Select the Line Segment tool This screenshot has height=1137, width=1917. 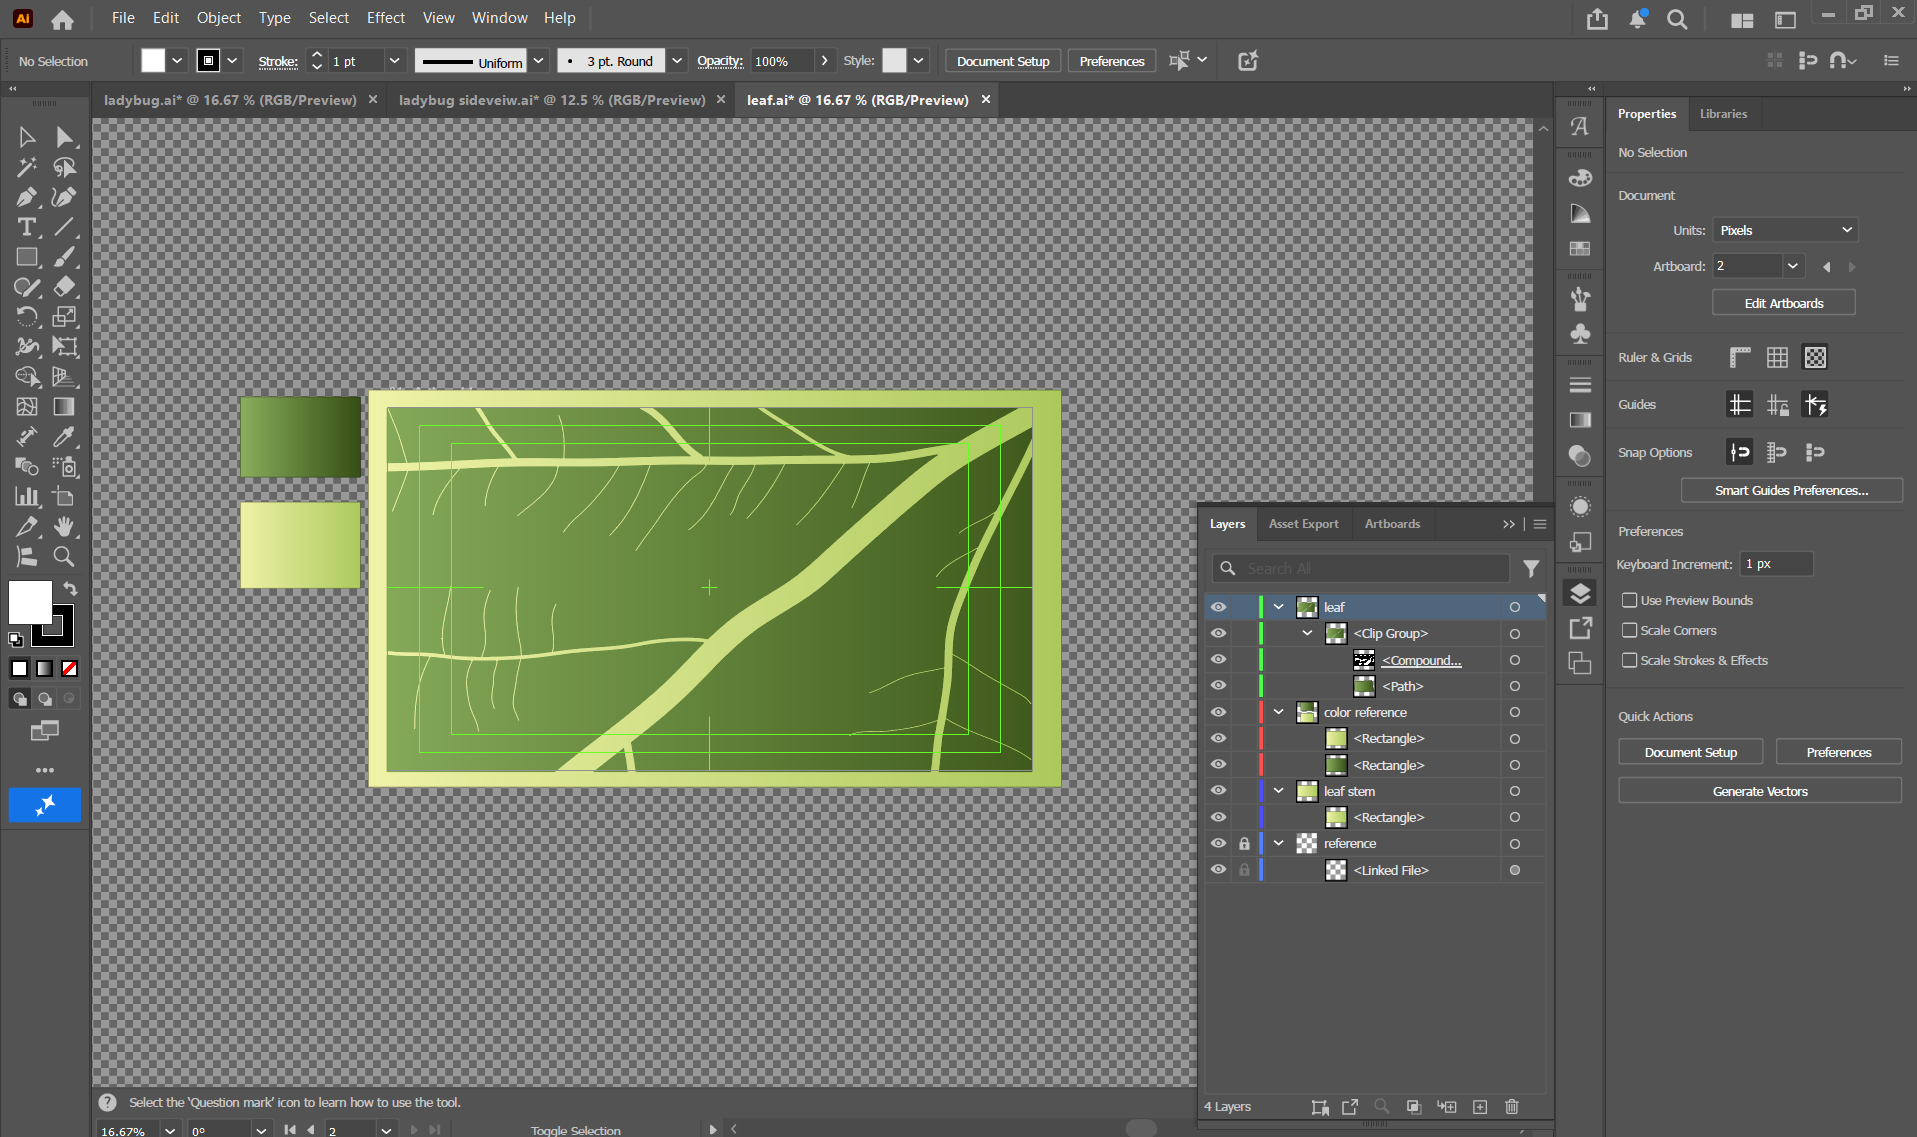(x=64, y=227)
